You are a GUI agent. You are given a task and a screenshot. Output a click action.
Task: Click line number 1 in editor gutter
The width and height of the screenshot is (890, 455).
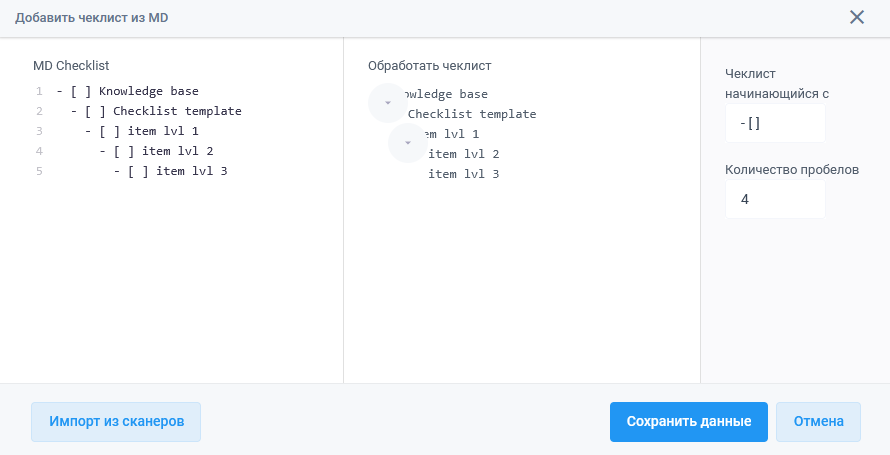click(38, 91)
